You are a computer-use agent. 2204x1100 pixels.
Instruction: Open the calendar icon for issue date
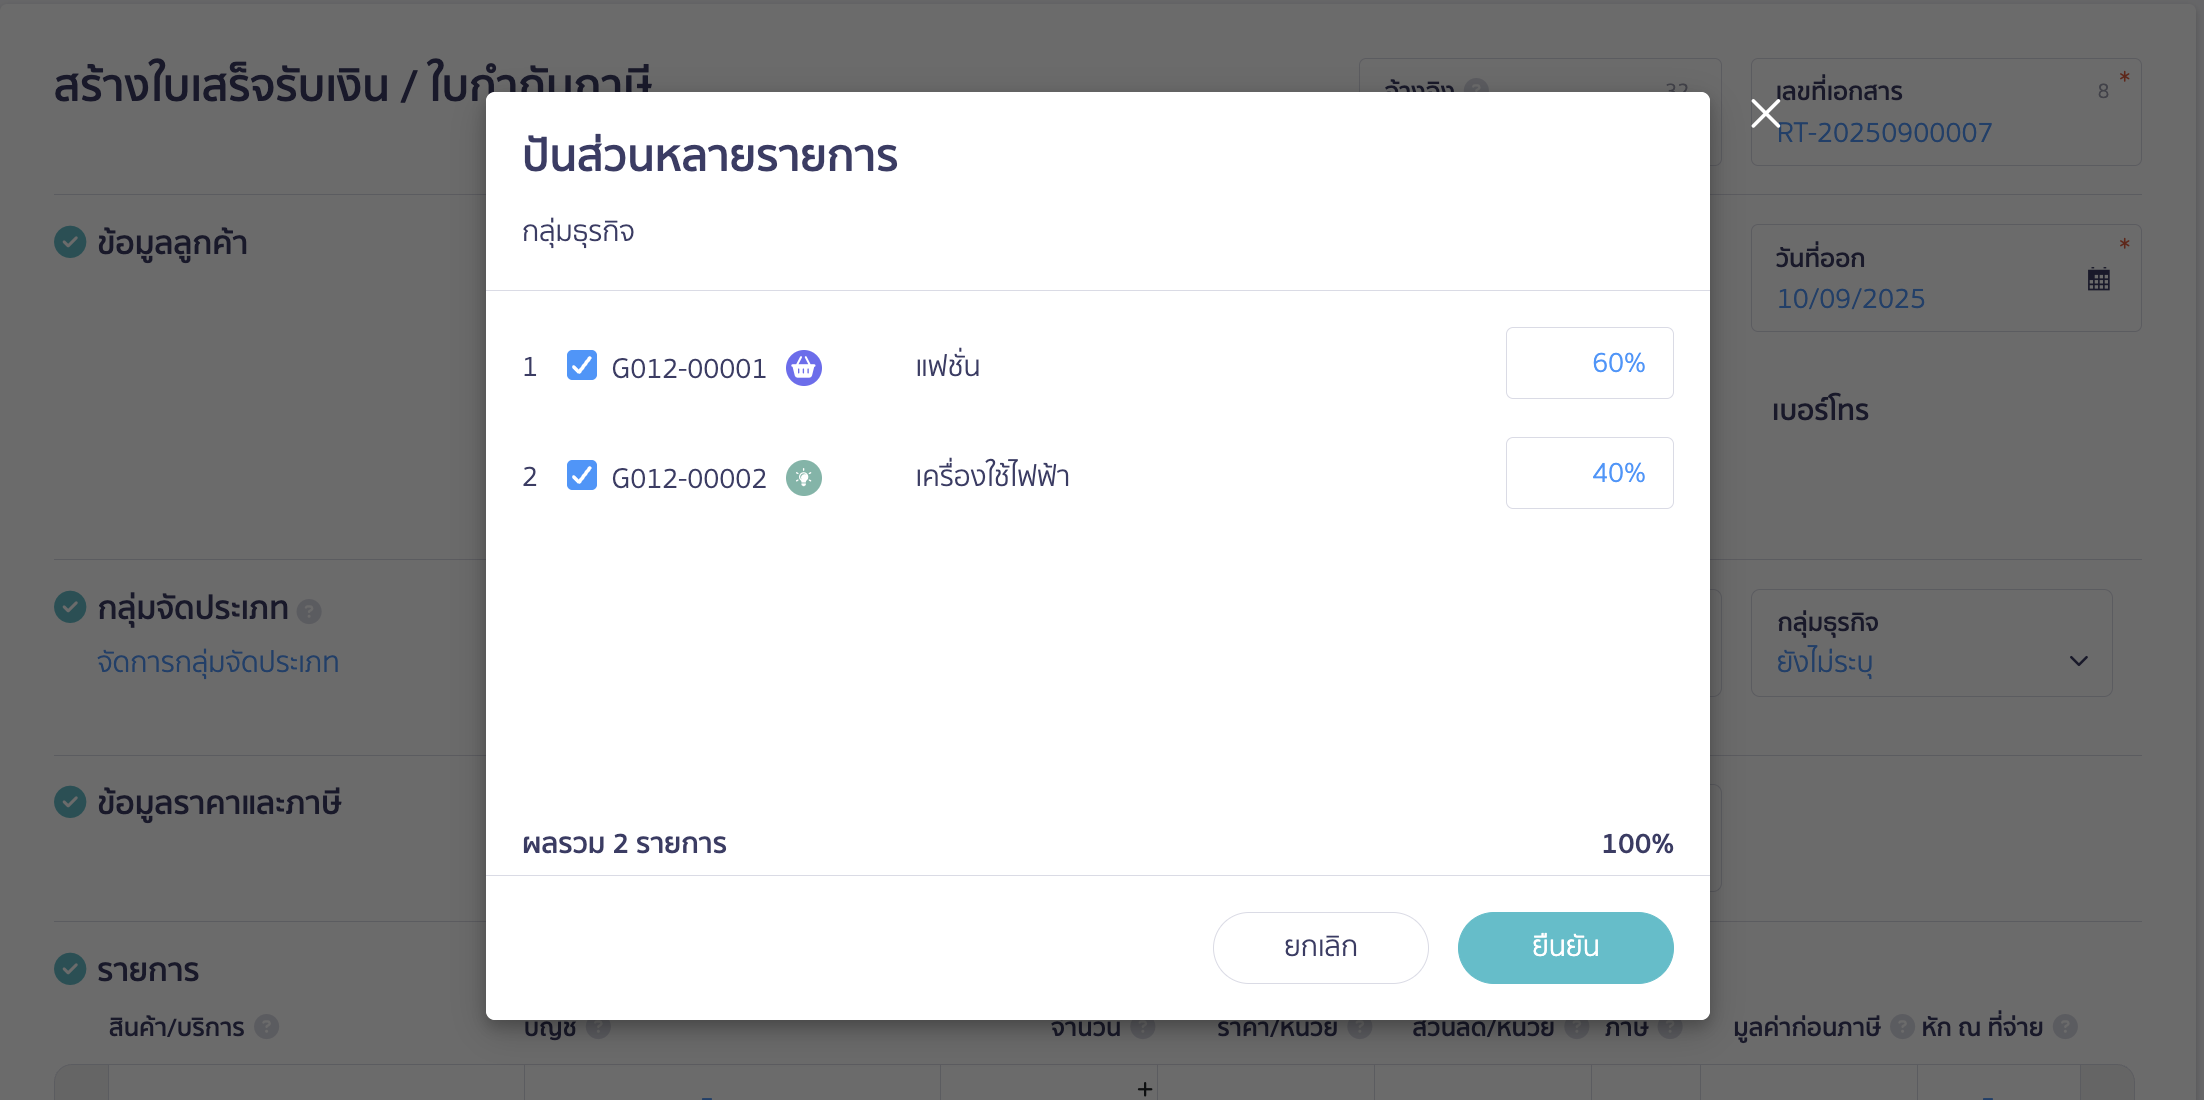(2099, 280)
